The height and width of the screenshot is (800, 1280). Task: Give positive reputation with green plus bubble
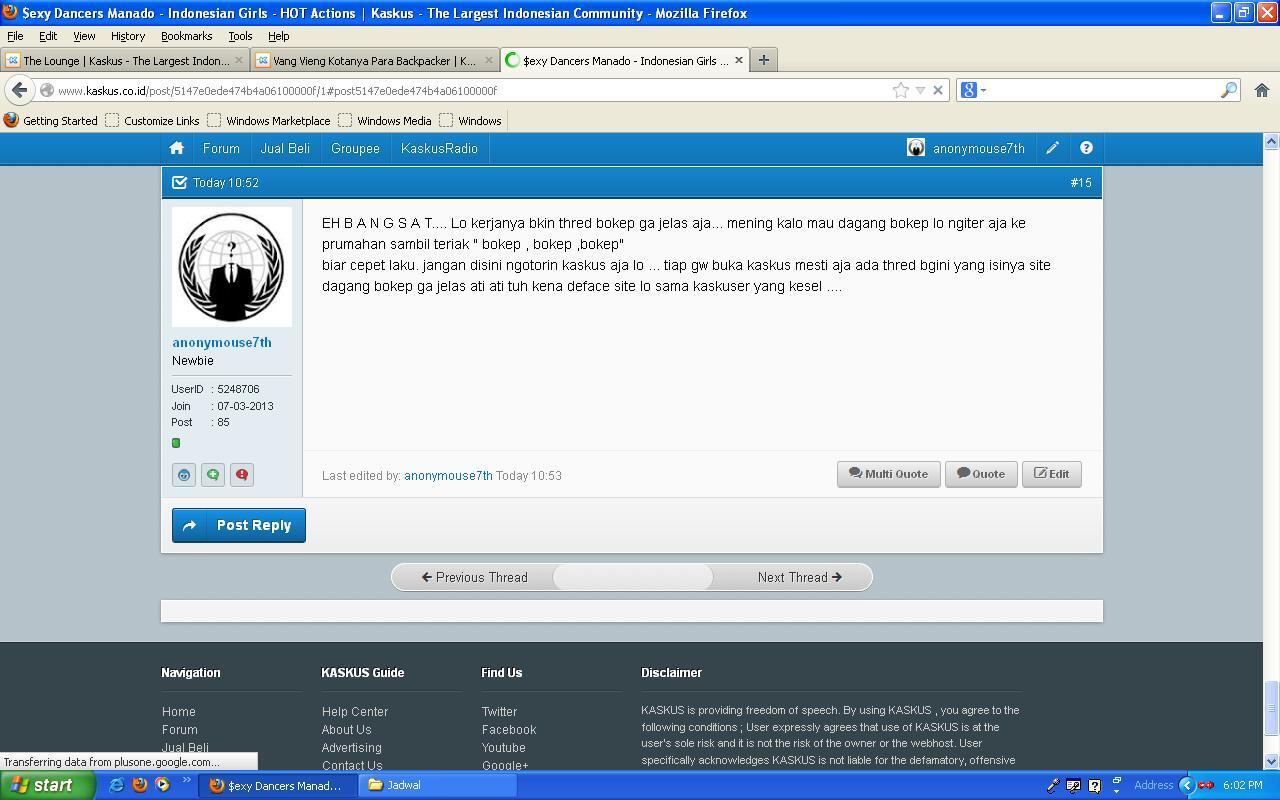coord(213,475)
